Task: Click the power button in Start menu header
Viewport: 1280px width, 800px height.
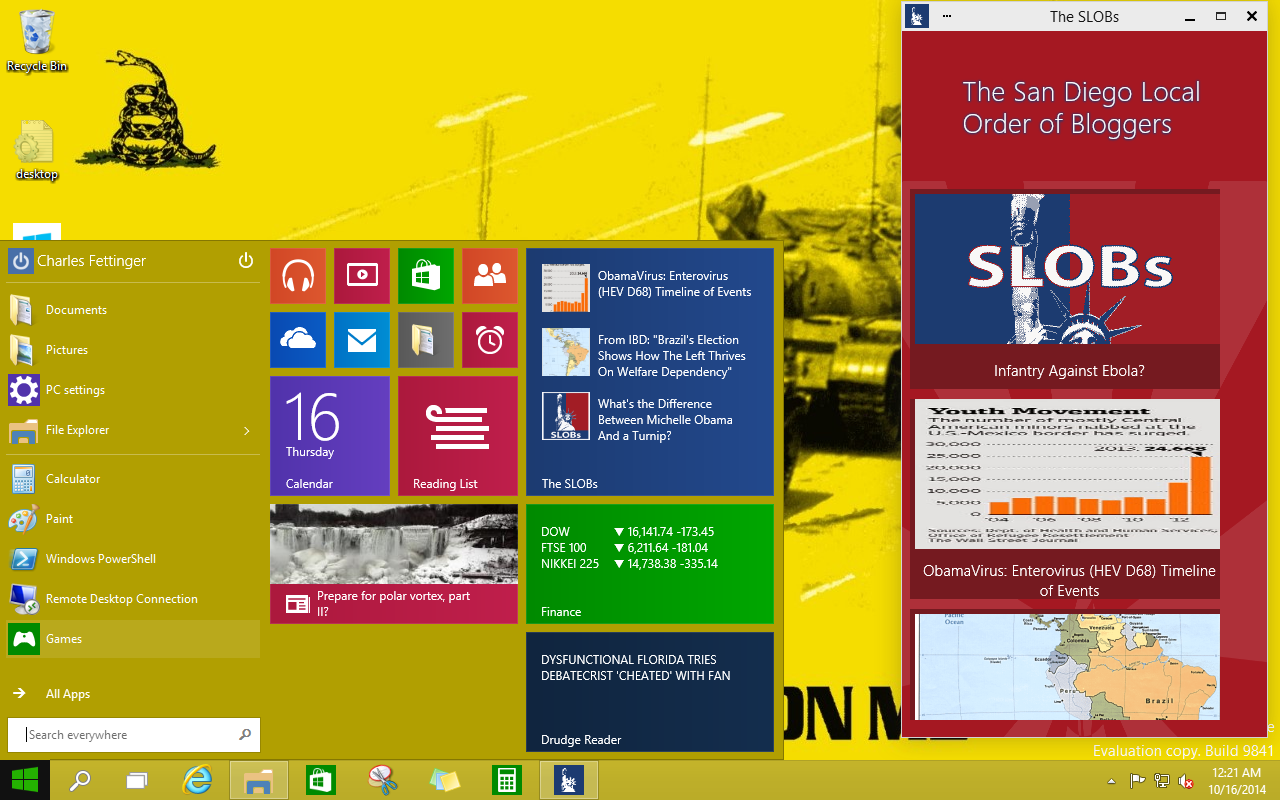Action: (246, 261)
